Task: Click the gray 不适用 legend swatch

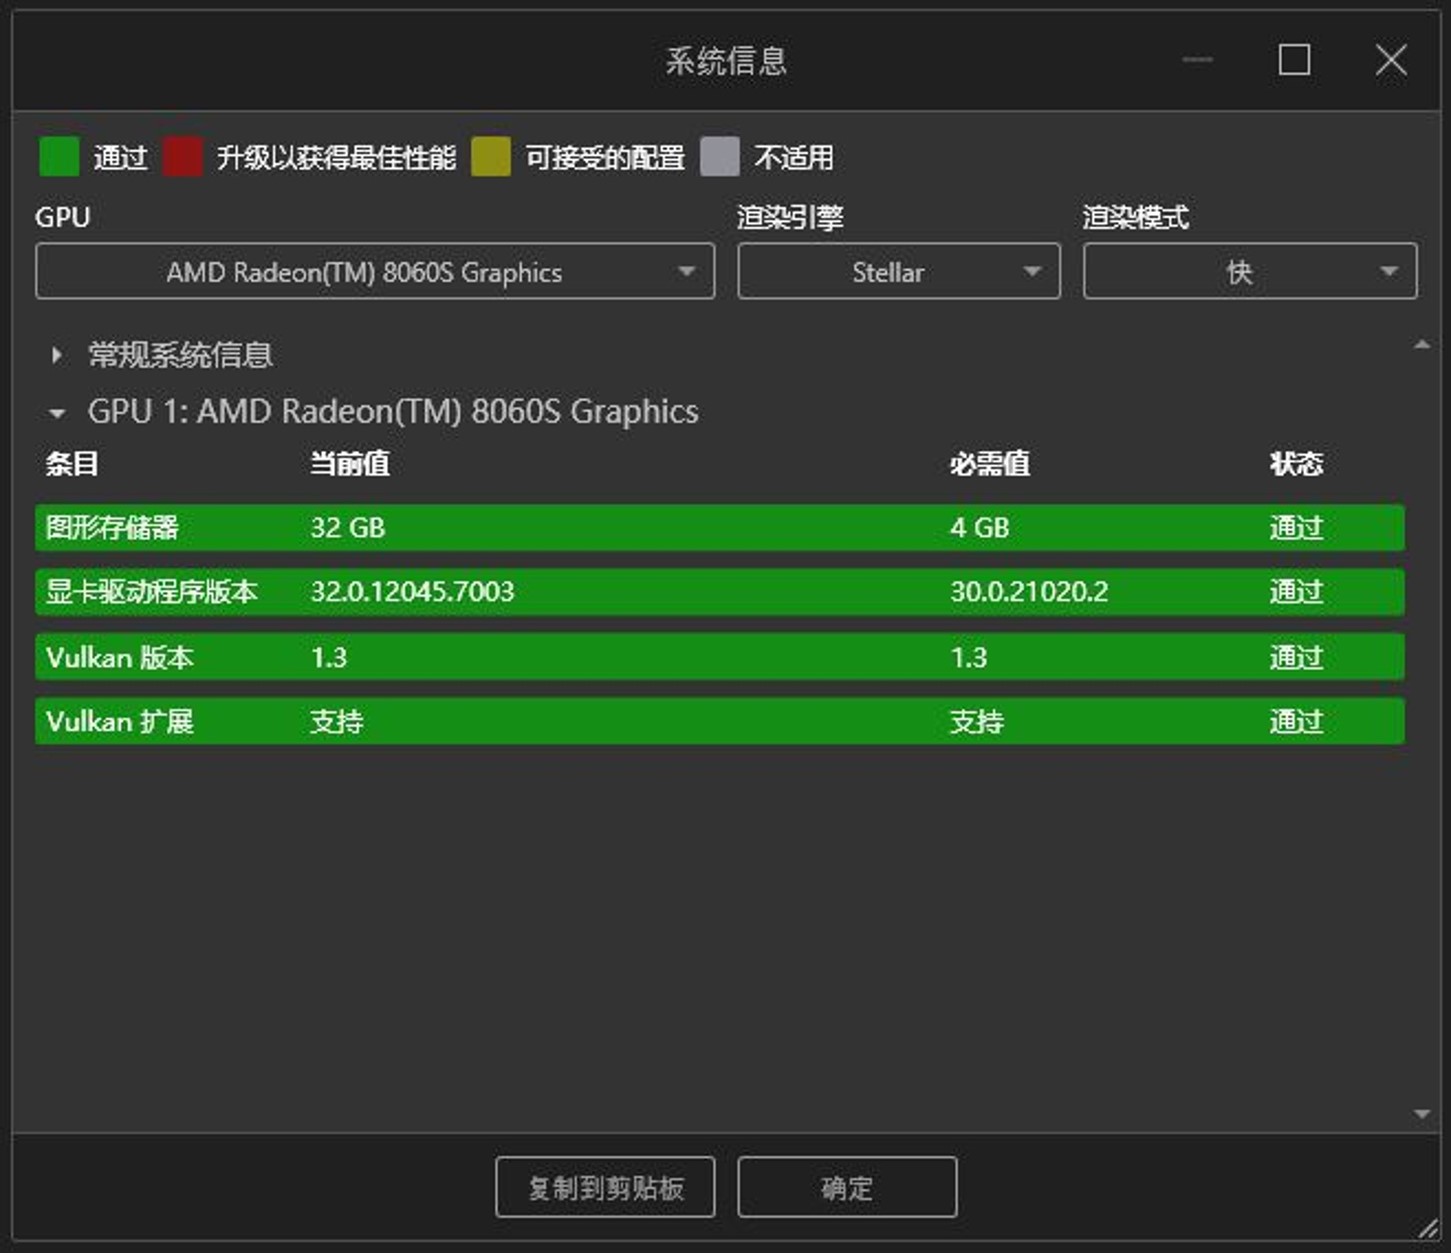Action: [720, 157]
